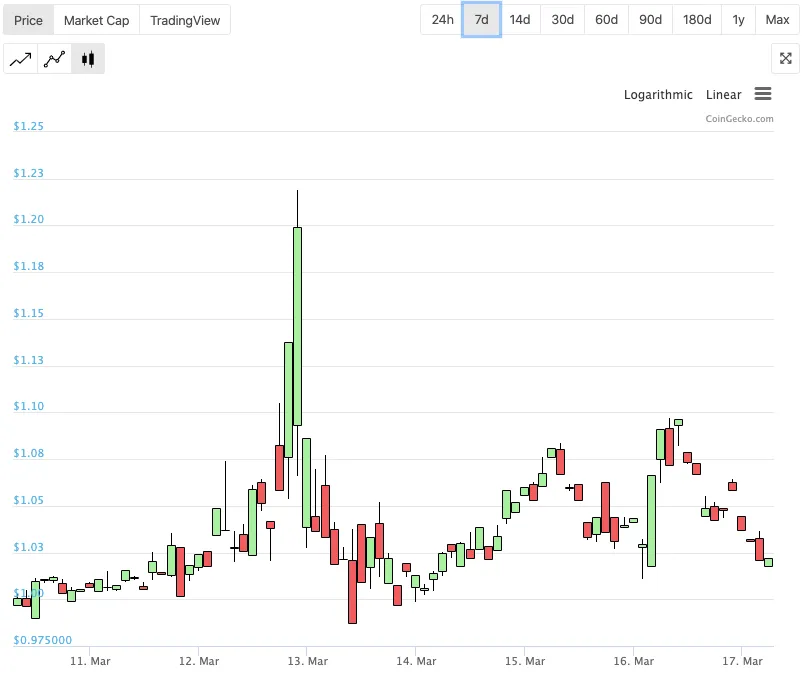The height and width of the screenshot is (677, 804).
Task: Select the 7d time range
Action: (x=481, y=19)
